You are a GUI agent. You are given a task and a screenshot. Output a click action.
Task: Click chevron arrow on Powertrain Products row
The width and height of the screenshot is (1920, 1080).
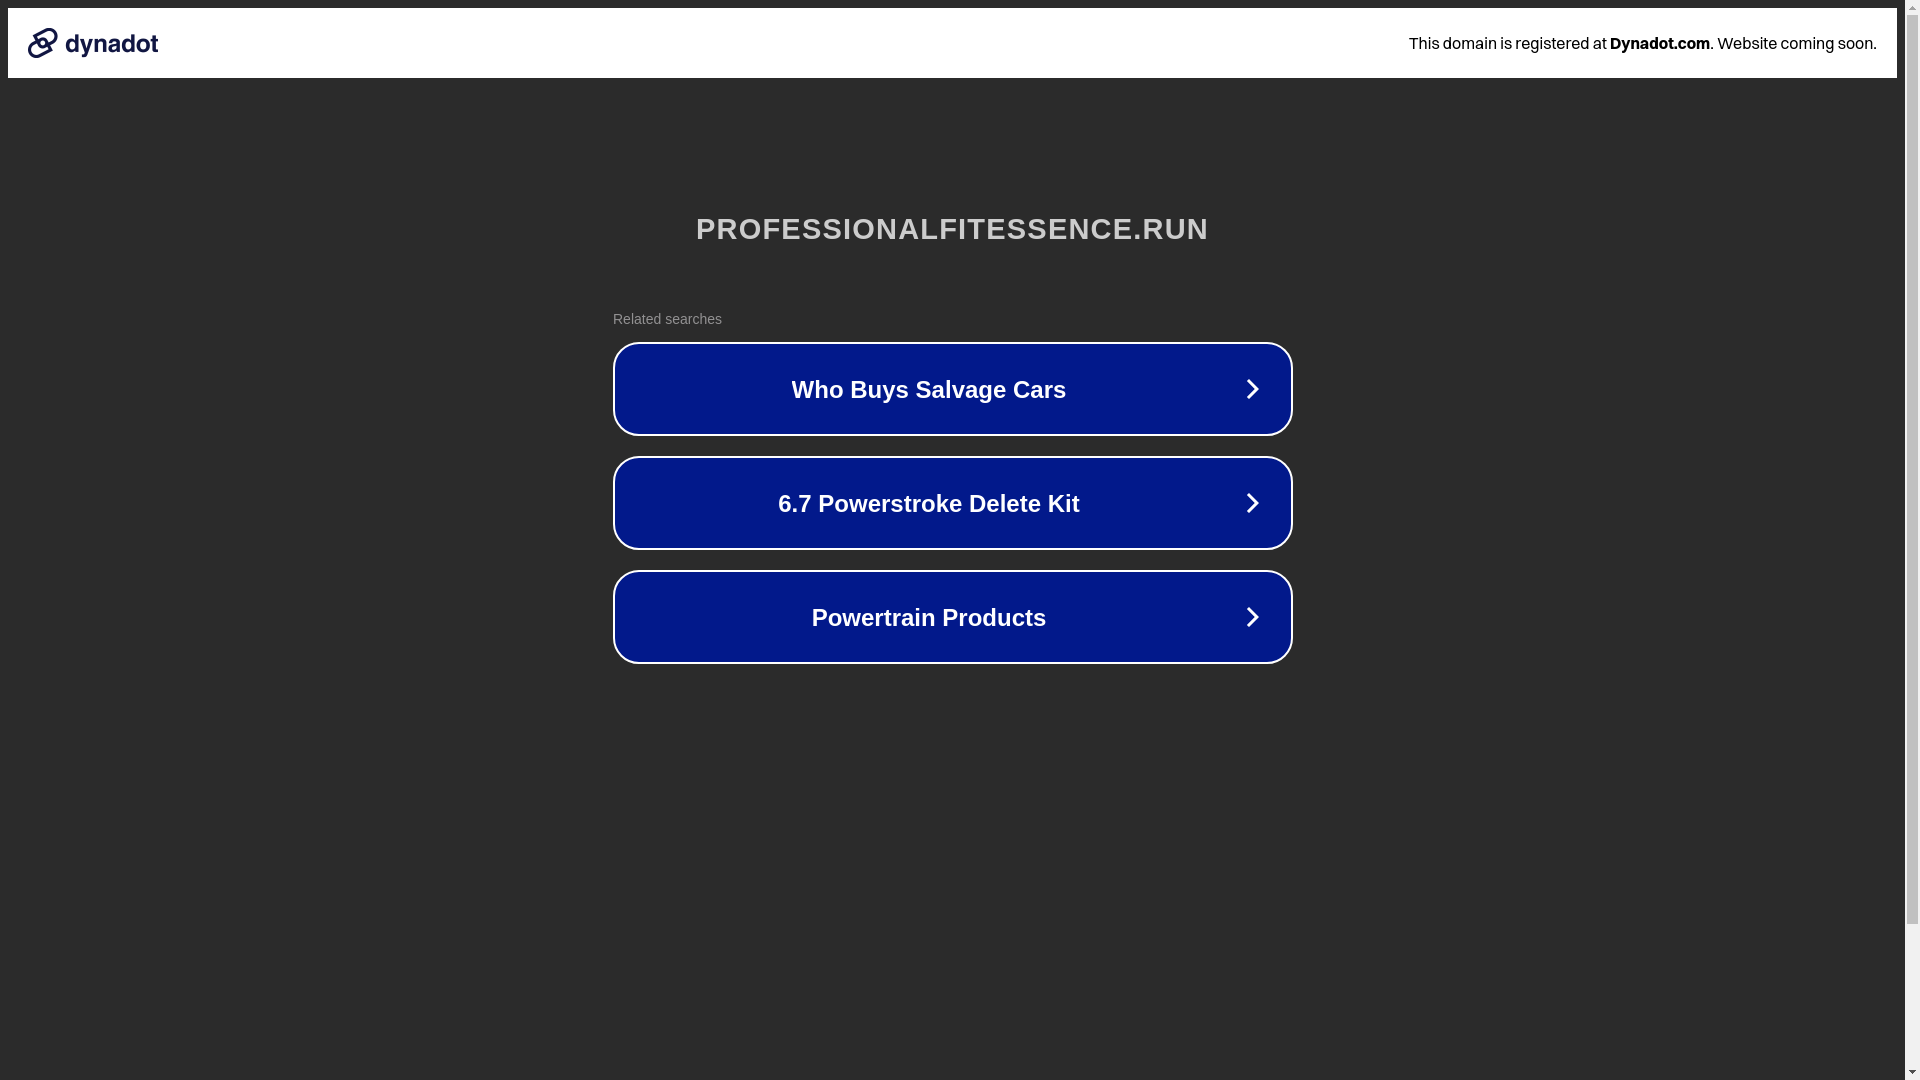[x=1252, y=617]
